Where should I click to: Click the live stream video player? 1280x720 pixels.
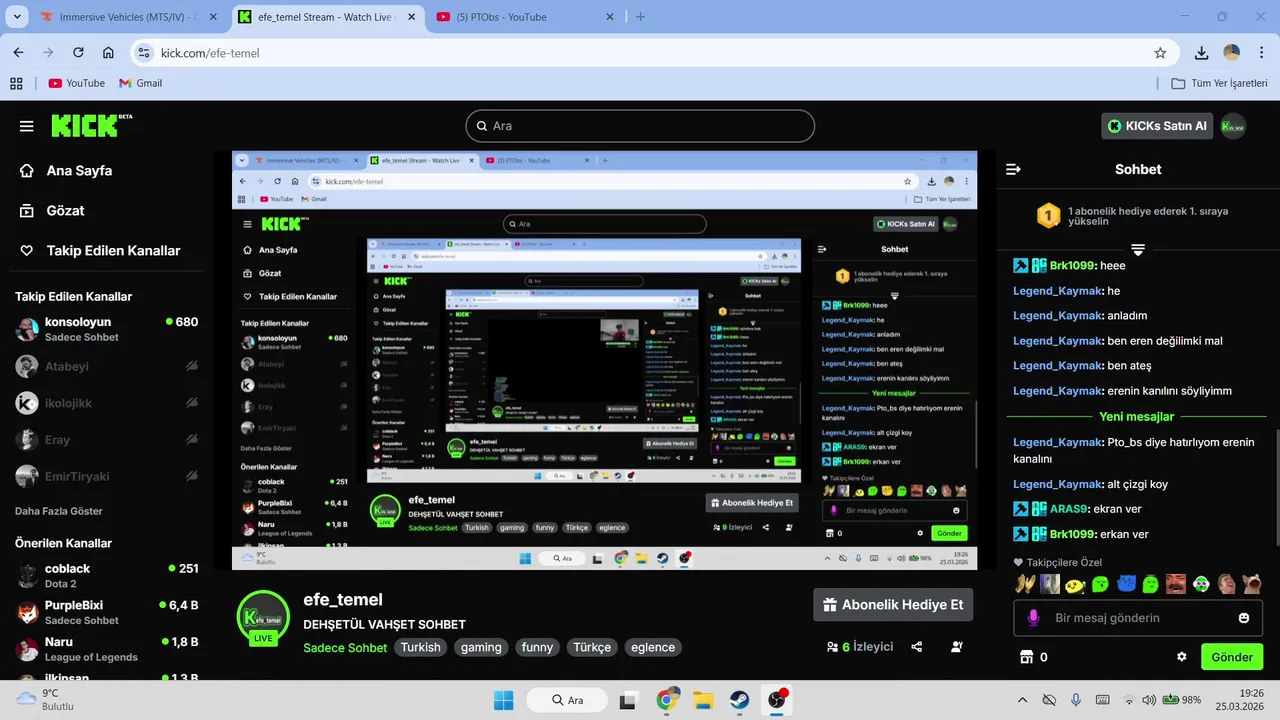604,360
